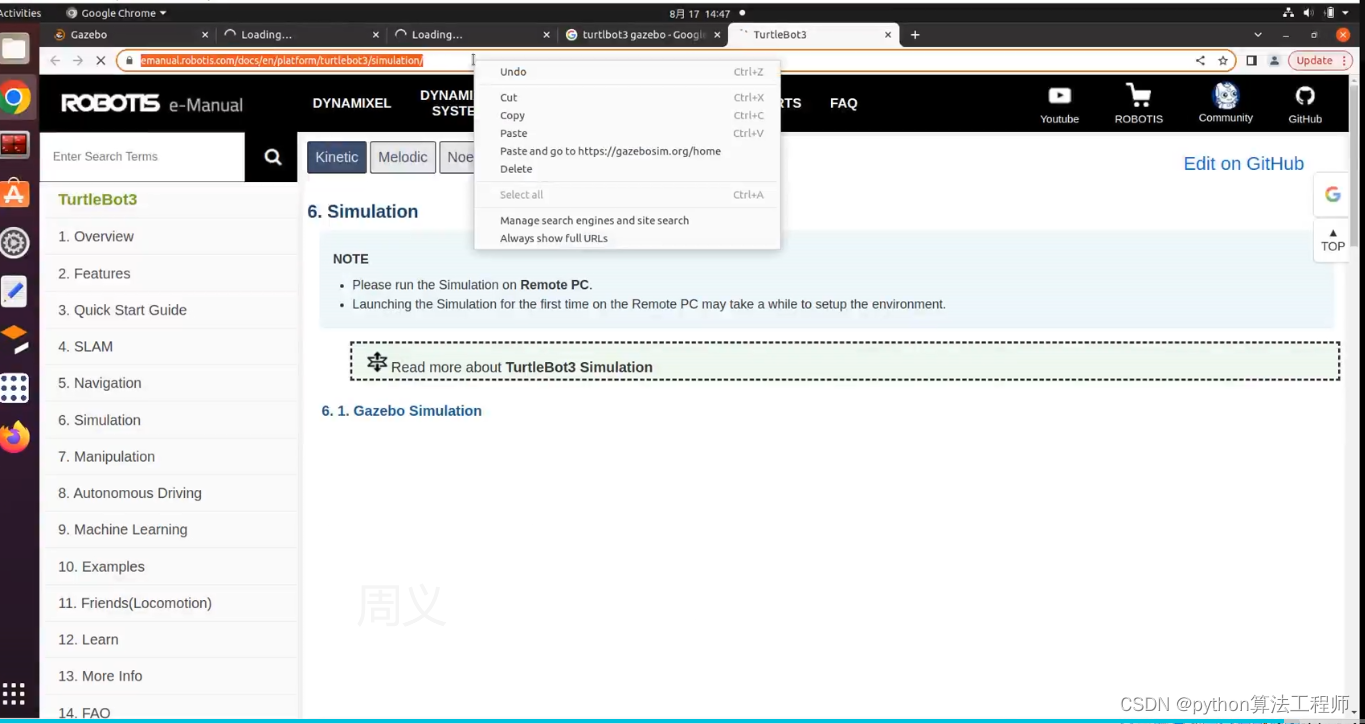
Task: Open TurtleBot3 sidebar heading
Action: (98, 200)
